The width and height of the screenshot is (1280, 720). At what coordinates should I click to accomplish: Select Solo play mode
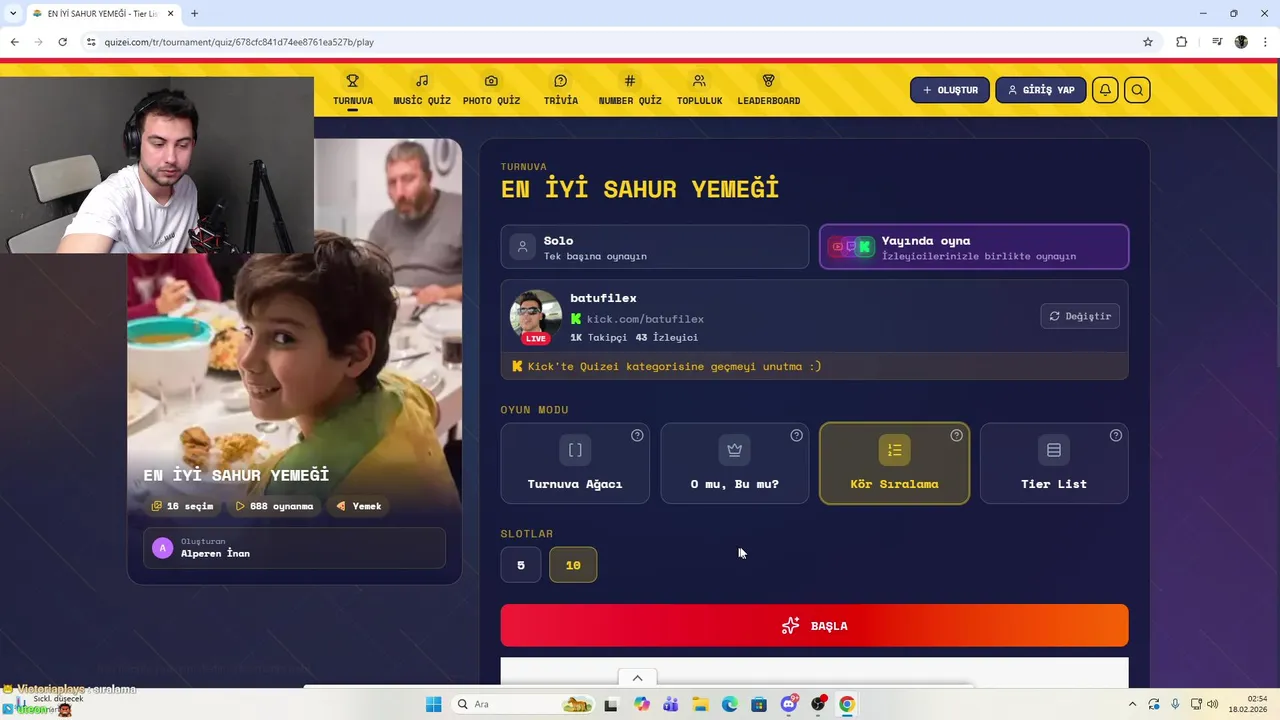pyautogui.click(x=655, y=247)
